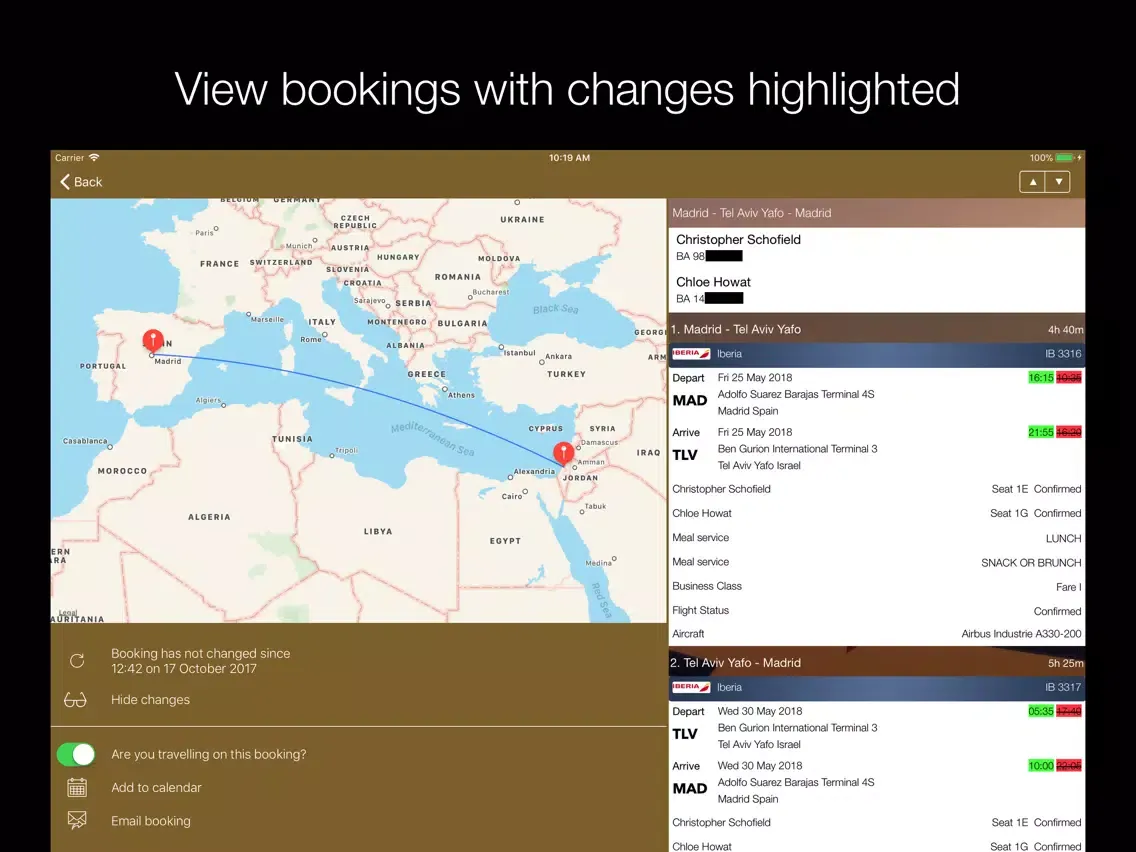Toggle the 'Are you travelling on this booking' switch
The image size is (1136, 852).
coord(76,754)
